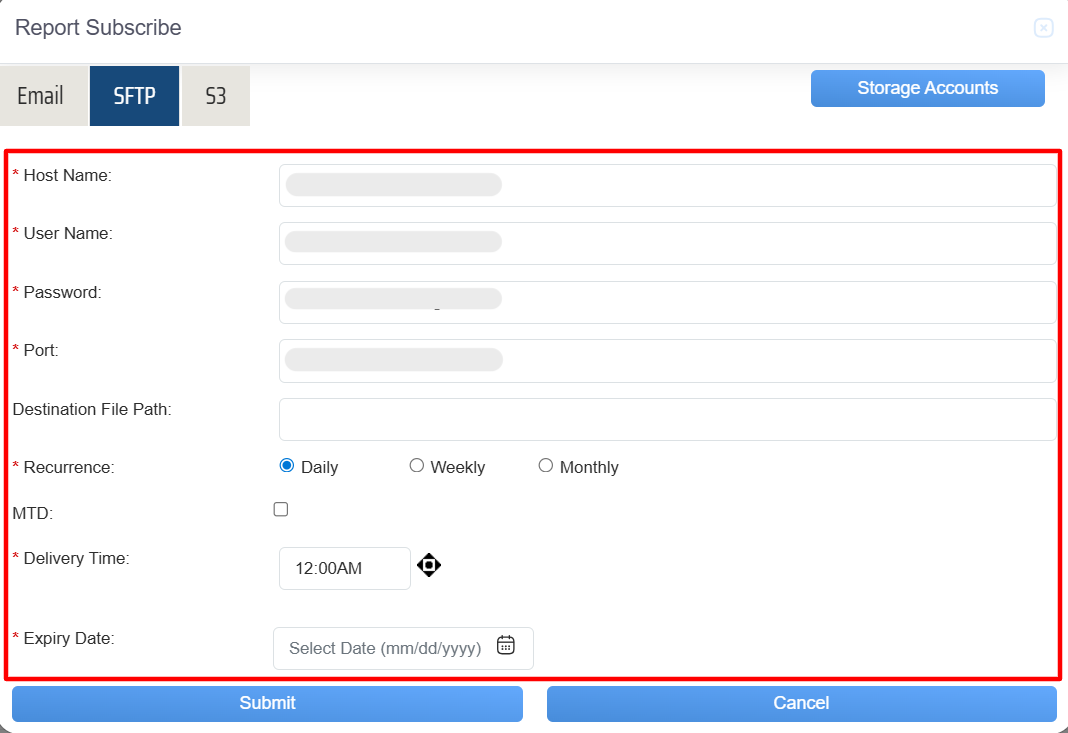Open the Expiry Date calendar icon
The width and height of the screenshot is (1068, 733).
tap(506, 645)
